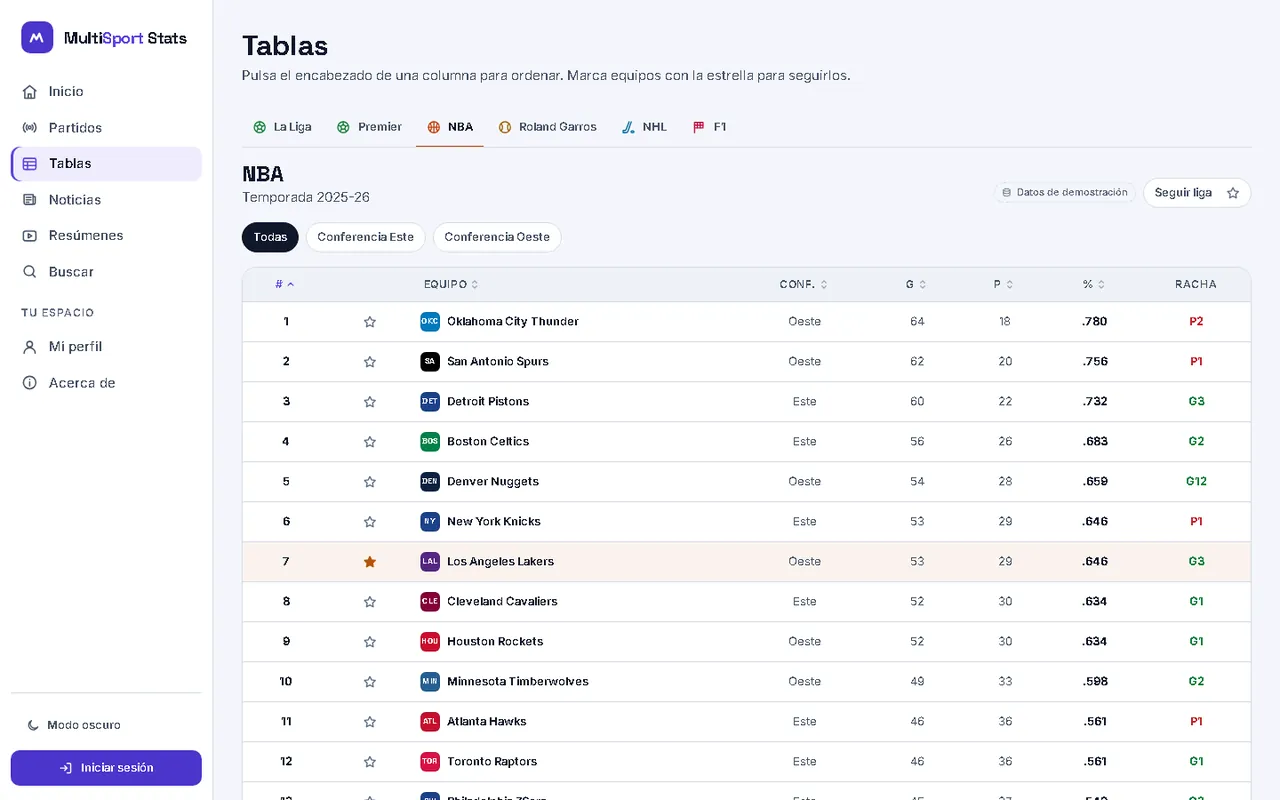This screenshot has width=1280, height=800.
Task: Click the DET Pistons team badge
Action: [430, 402]
